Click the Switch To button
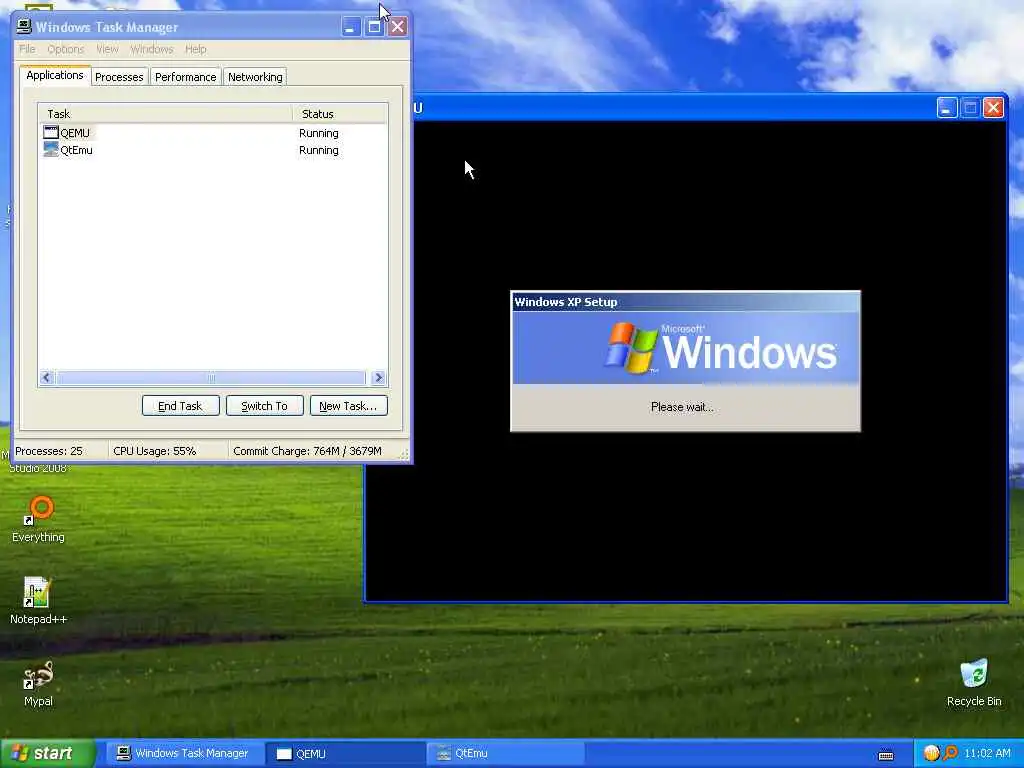This screenshot has width=1024, height=768. pyautogui.click(x=264, y=406)
